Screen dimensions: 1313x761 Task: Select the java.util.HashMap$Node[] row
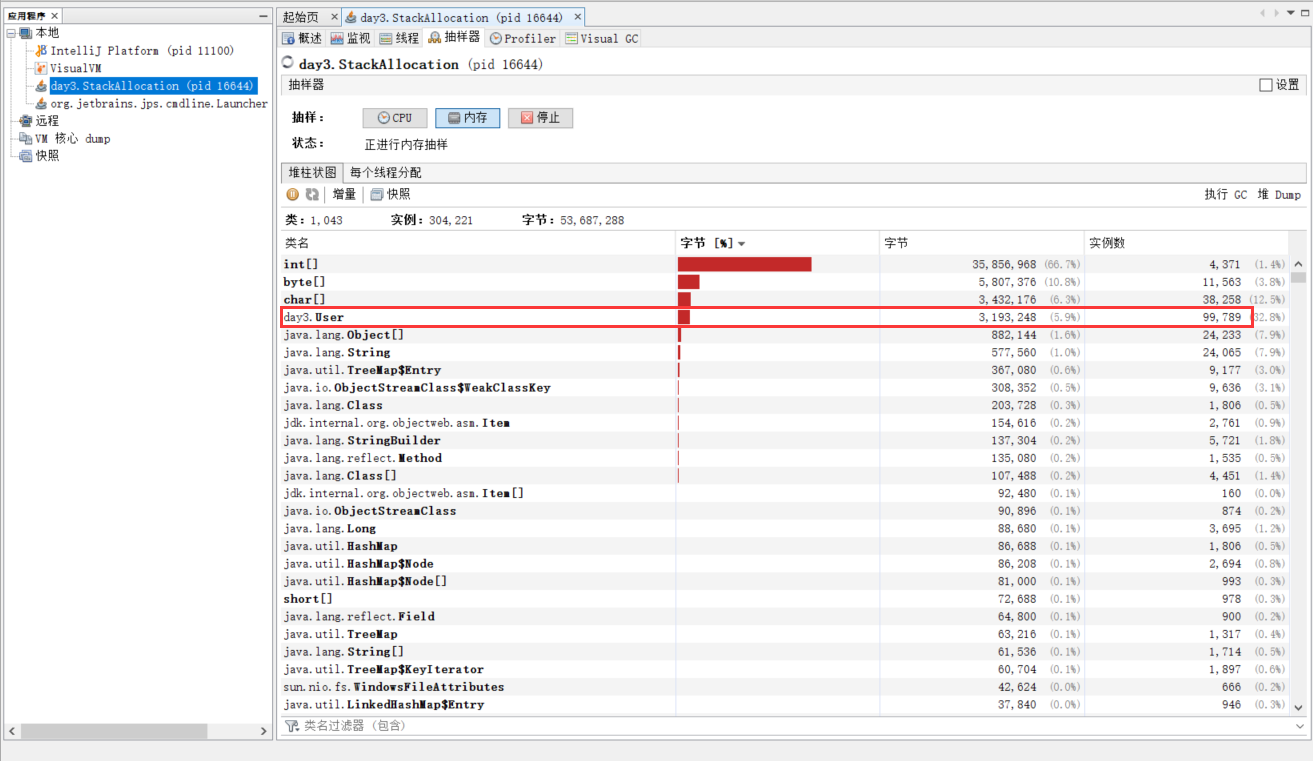coord(784,581)
